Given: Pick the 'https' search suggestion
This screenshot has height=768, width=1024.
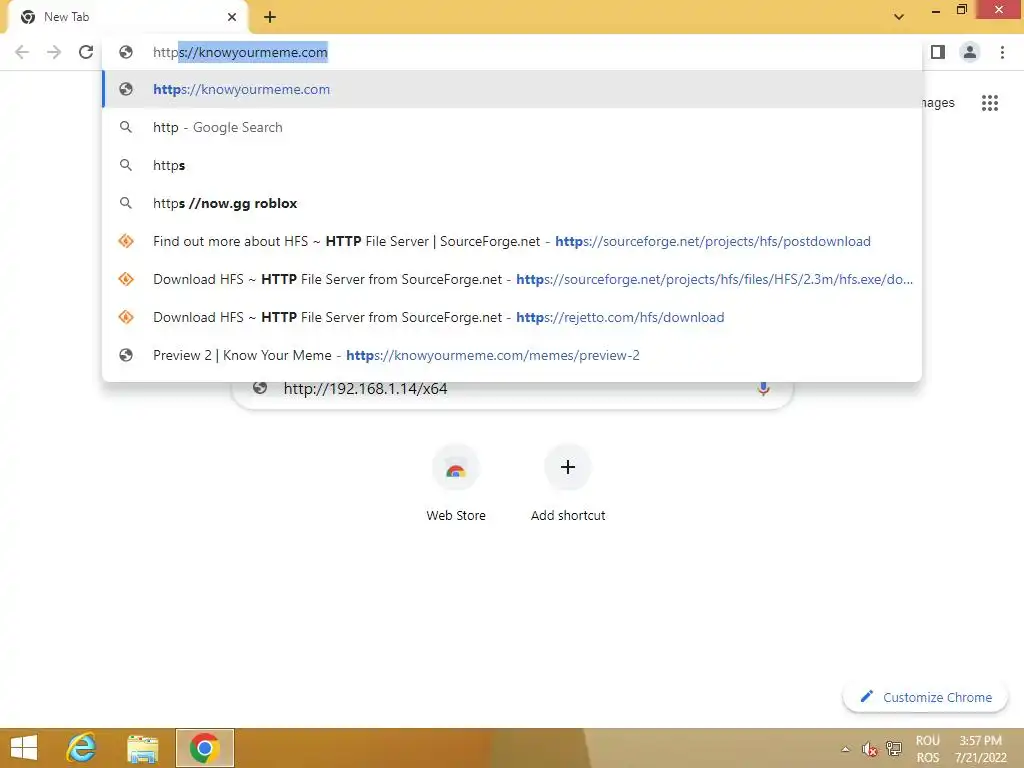Looking at the screenshot, I should click(x=512, y=165).
